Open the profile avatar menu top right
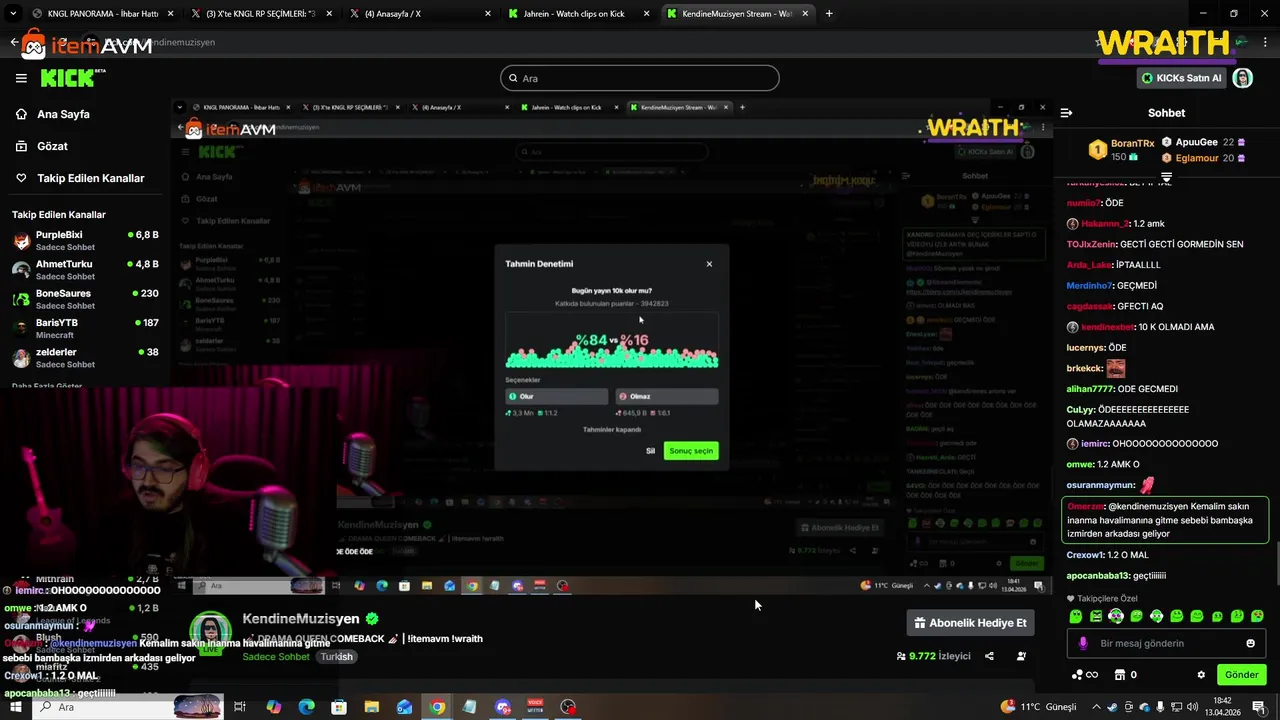This screenshot has height=720, width=1280. [1243, 78]
